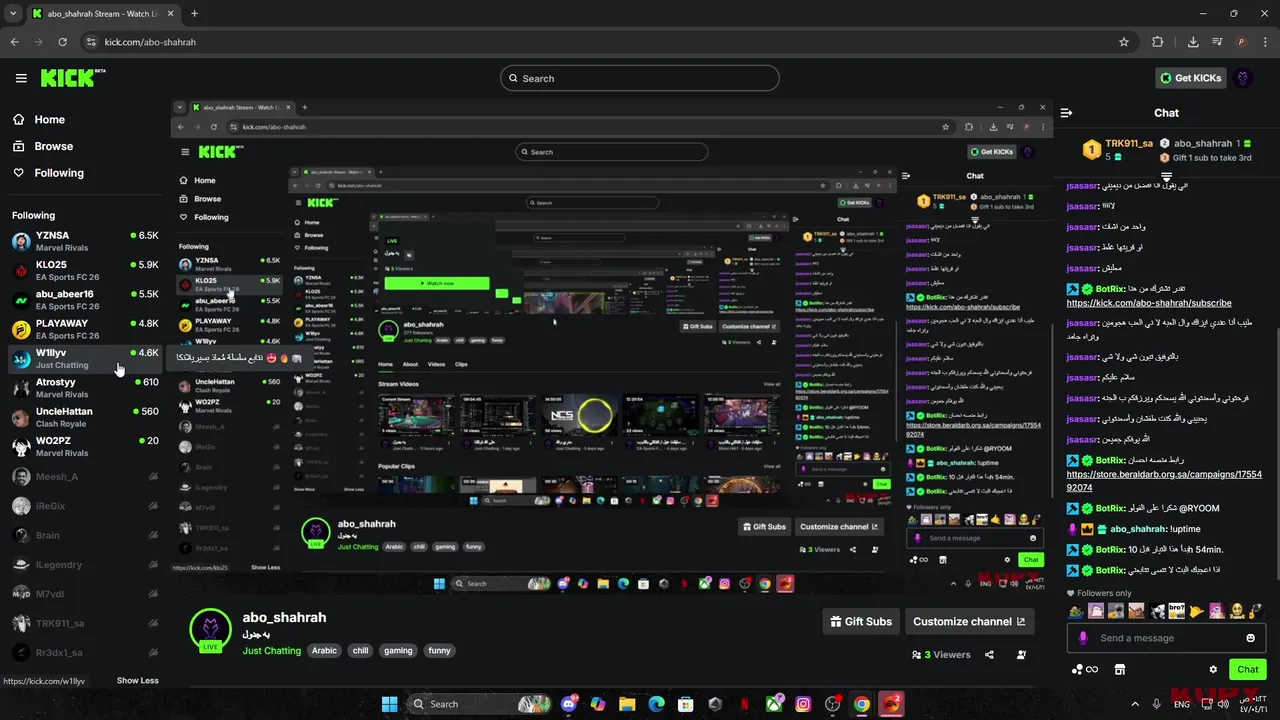Reload the page
The width and height of the screenshot is (1280, 720).
(62, 42)
